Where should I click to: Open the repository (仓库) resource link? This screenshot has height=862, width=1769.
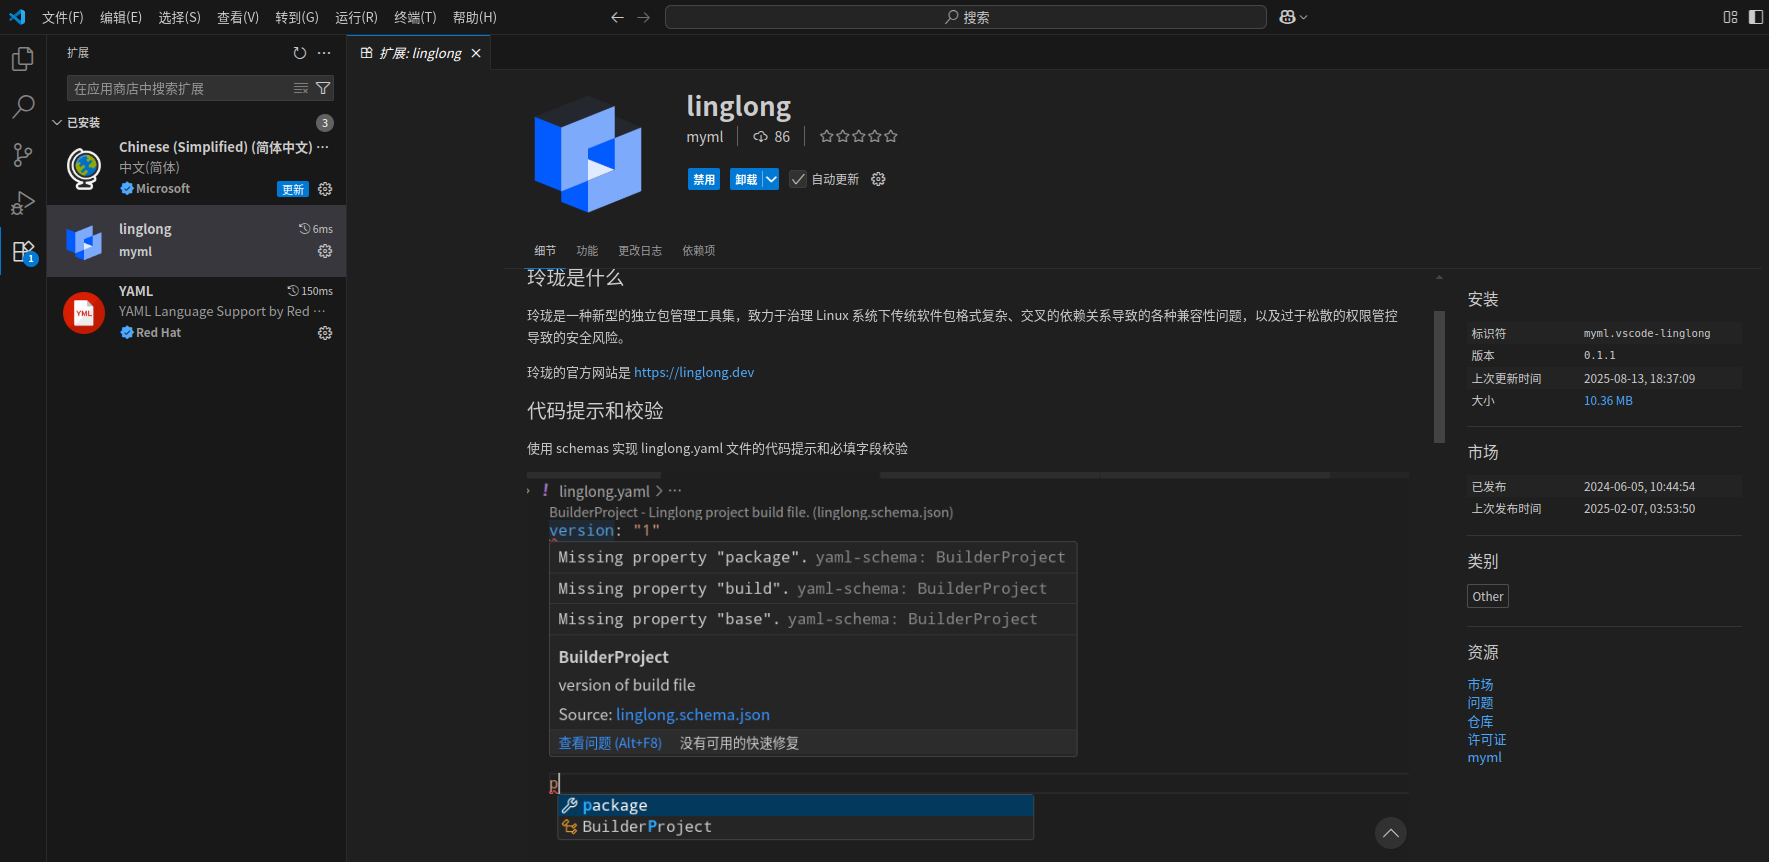(1480, 721)
